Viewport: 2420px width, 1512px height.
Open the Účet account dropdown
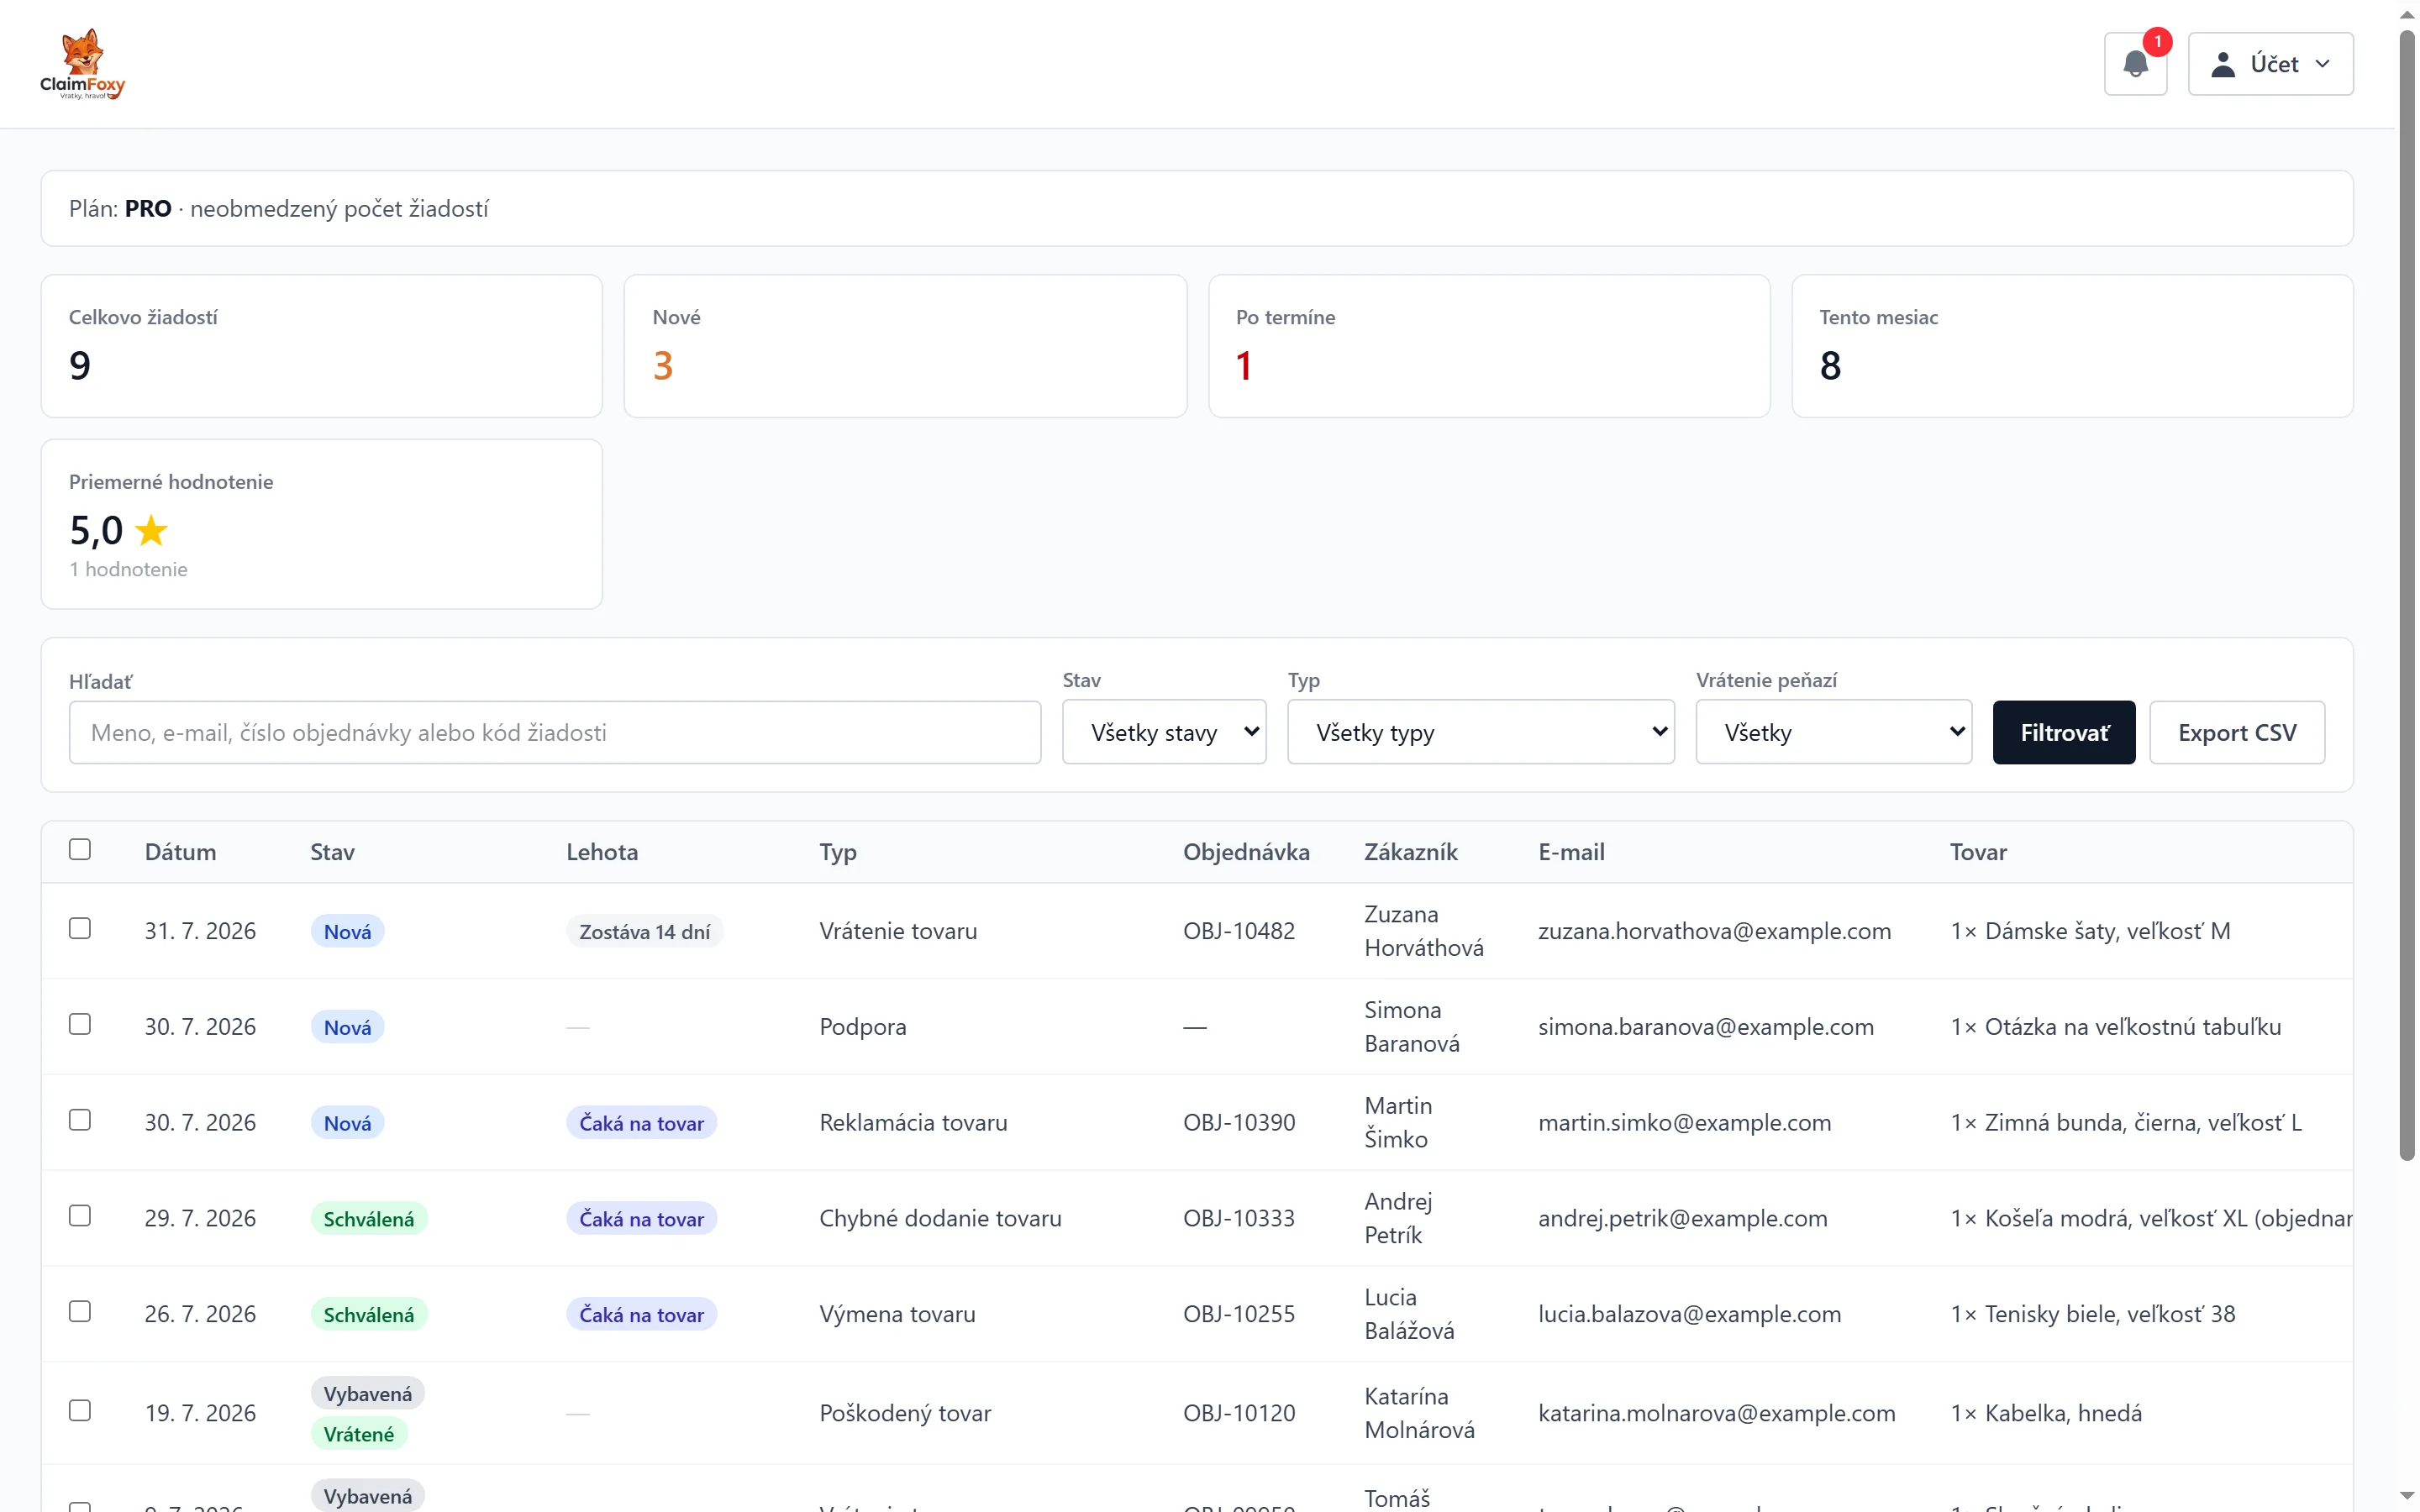click(2270, 64)
